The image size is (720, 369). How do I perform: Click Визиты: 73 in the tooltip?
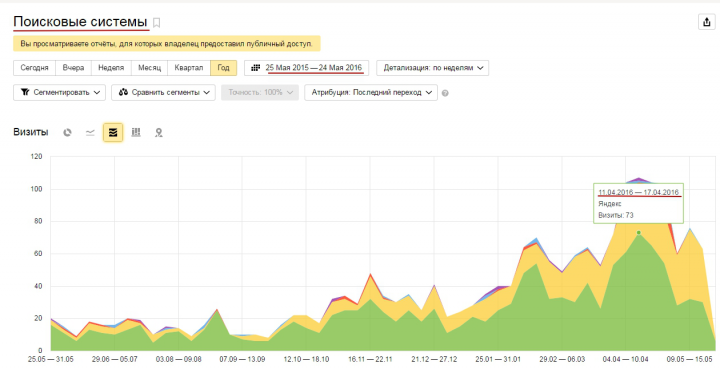tap(616, 215)
